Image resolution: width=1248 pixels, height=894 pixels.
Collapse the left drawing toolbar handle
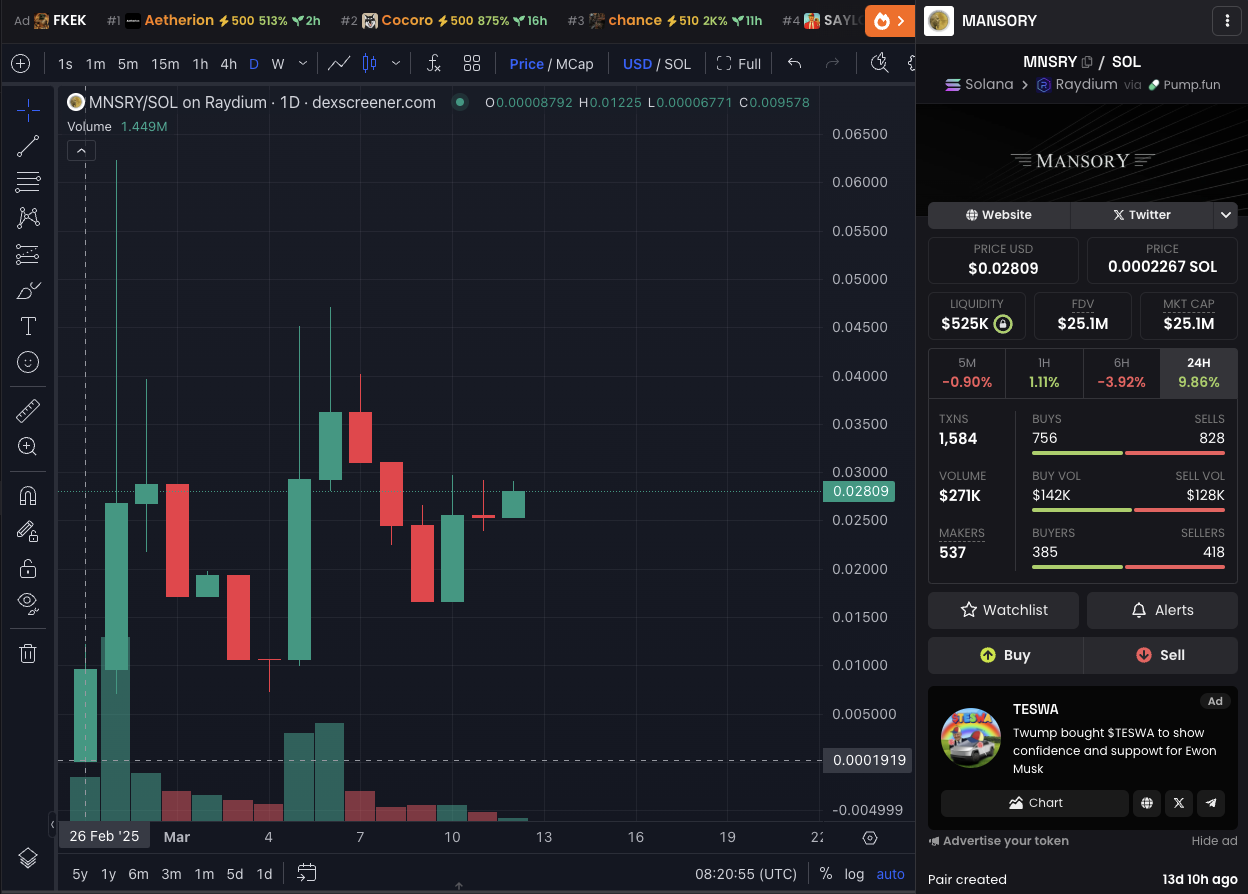tap(52, 825)
